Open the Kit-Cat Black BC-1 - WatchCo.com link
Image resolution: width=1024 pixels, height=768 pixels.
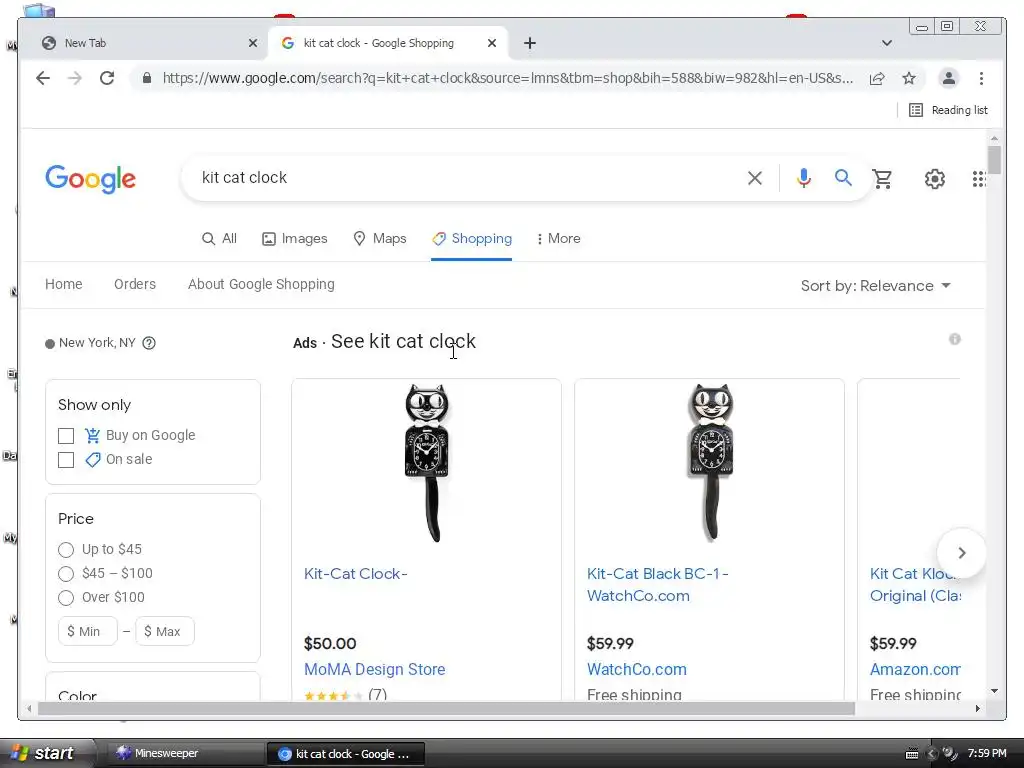pos(657,585)
